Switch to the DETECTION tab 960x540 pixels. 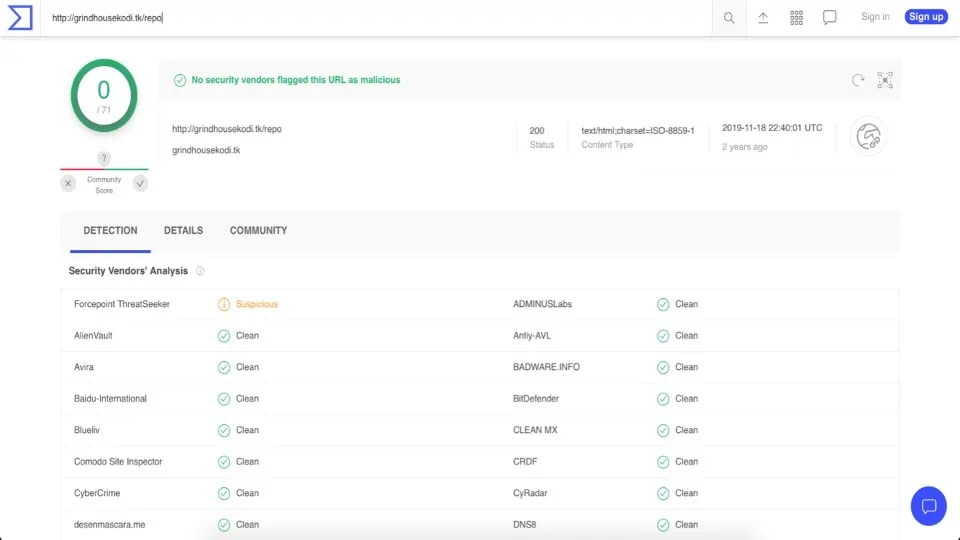(110, 231)
